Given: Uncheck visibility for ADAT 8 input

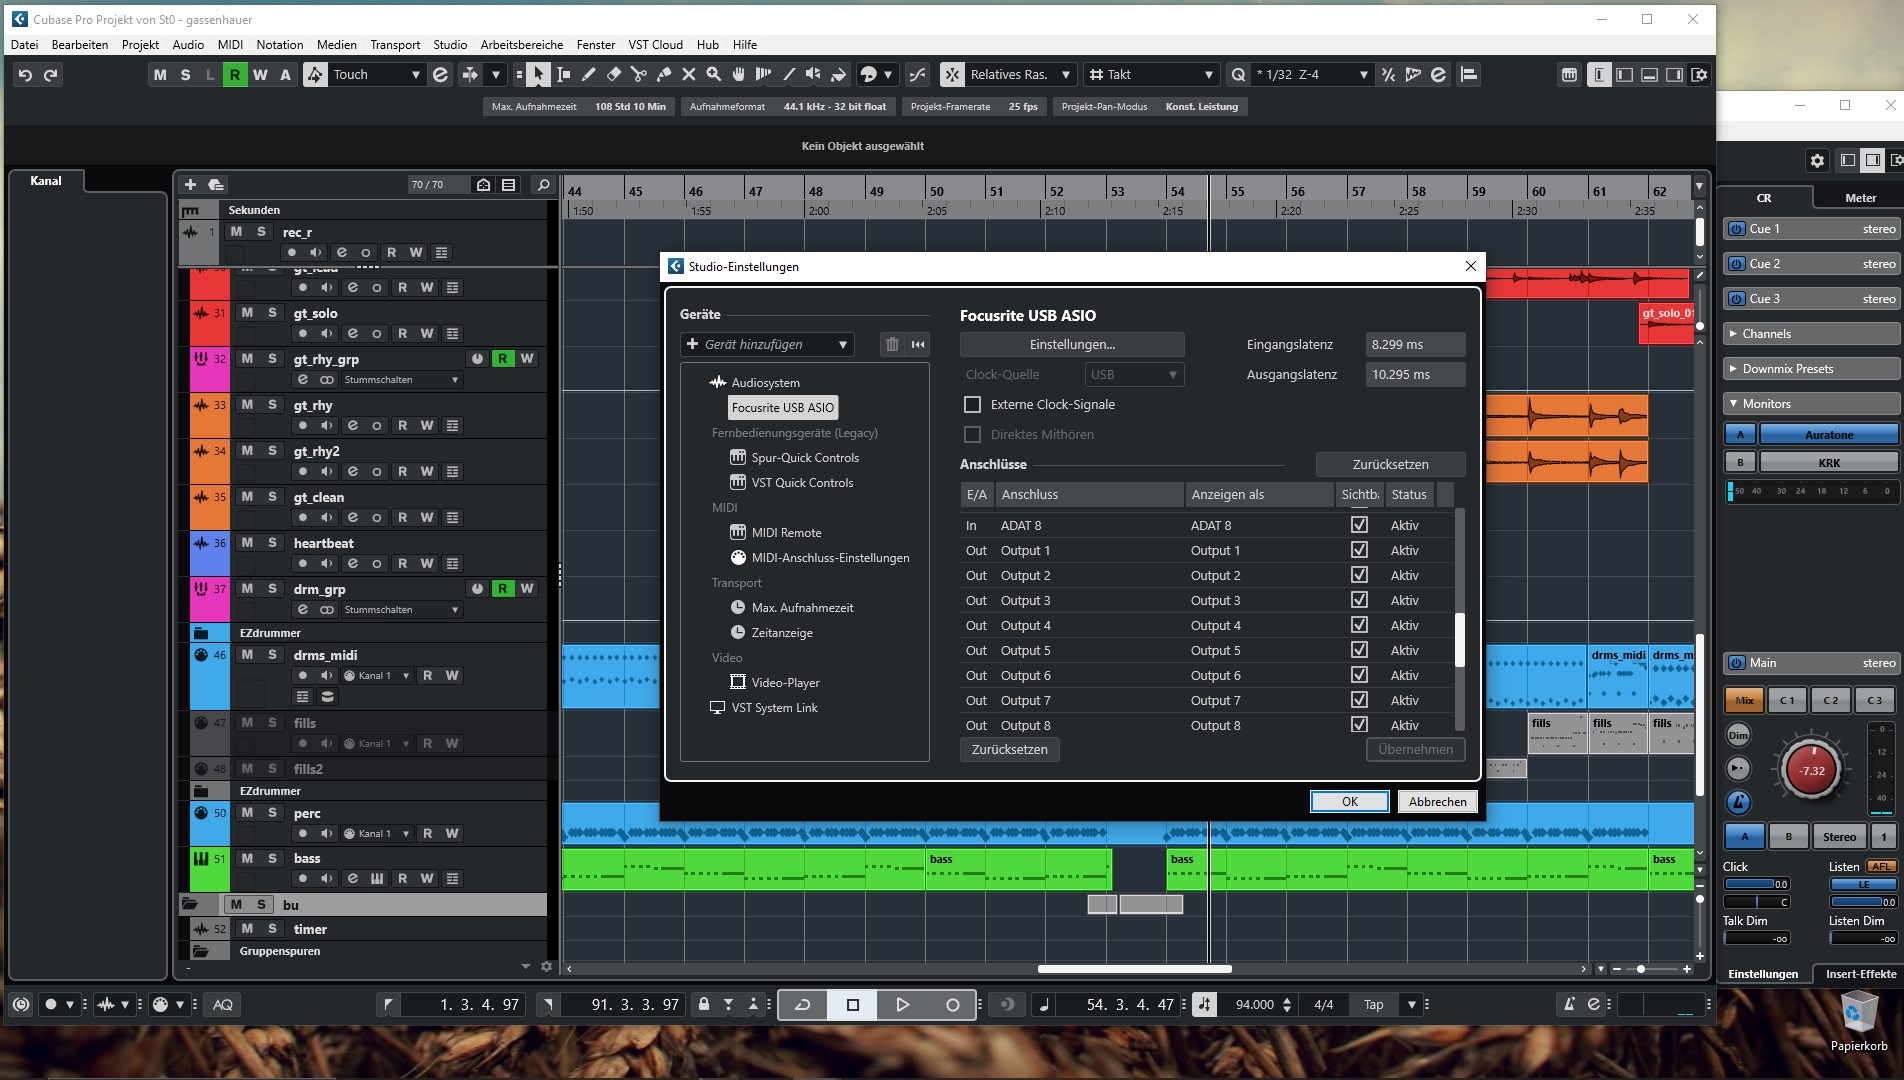Looking at the screenshot, I should [1359, 525].
